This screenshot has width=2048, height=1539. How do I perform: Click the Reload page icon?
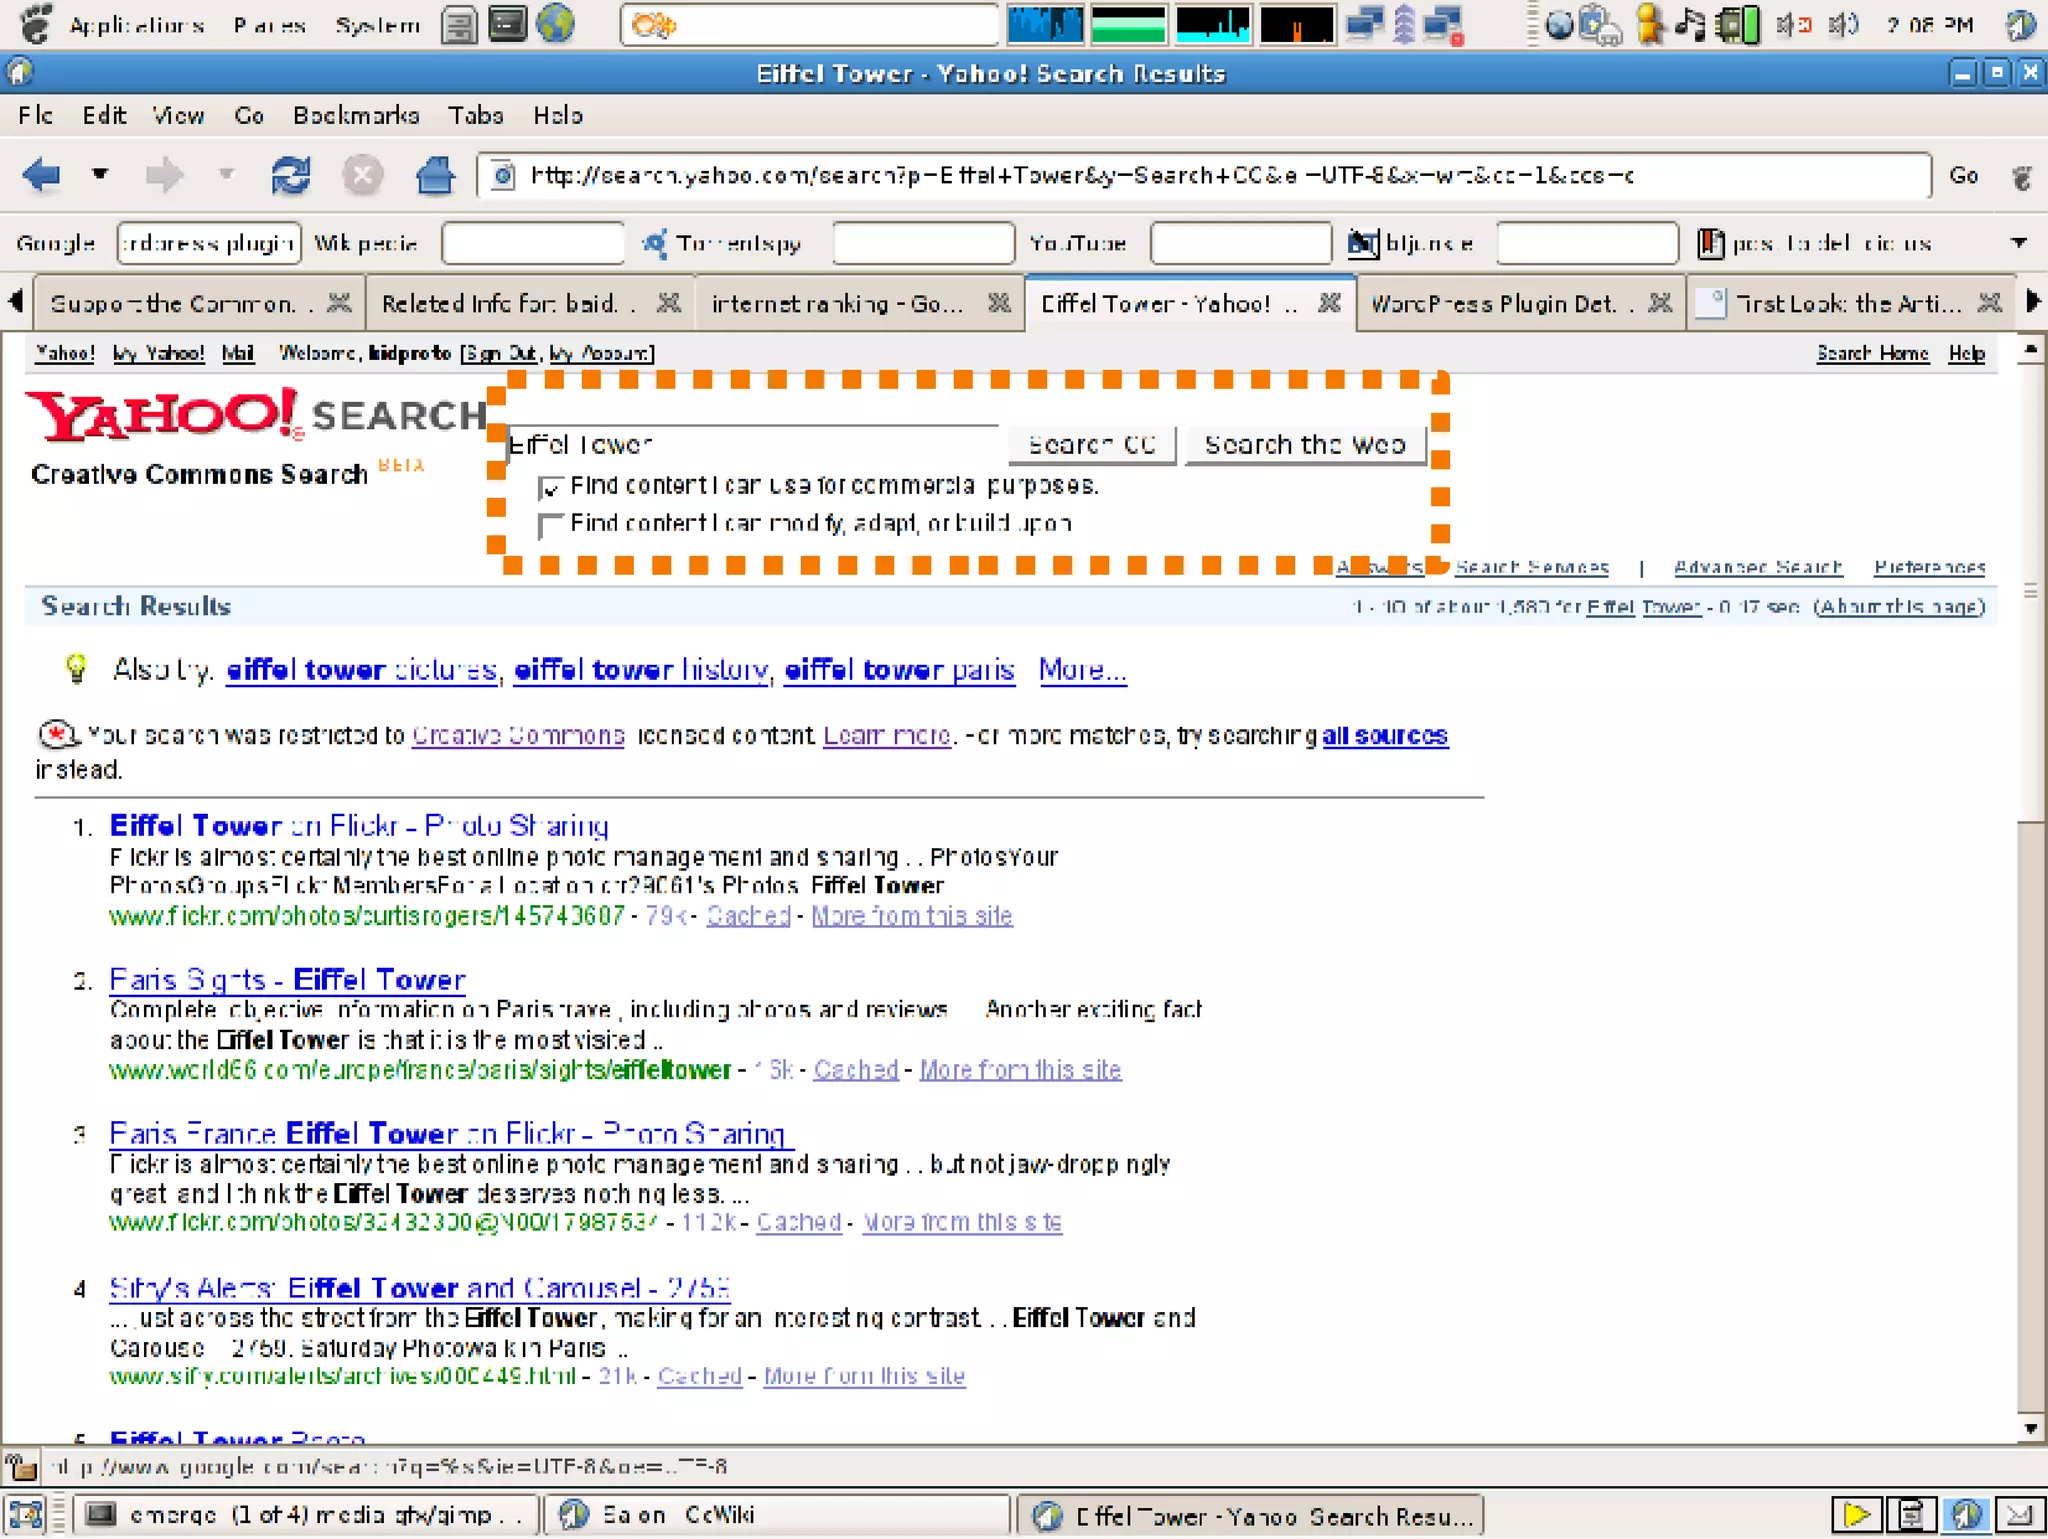(x=291, y=176)
